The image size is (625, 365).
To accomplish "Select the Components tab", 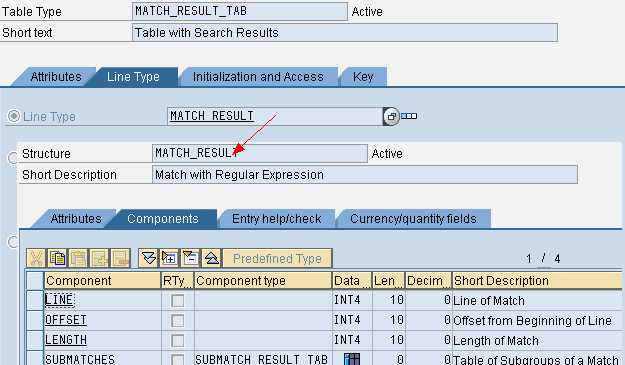I will click(163, 219).
